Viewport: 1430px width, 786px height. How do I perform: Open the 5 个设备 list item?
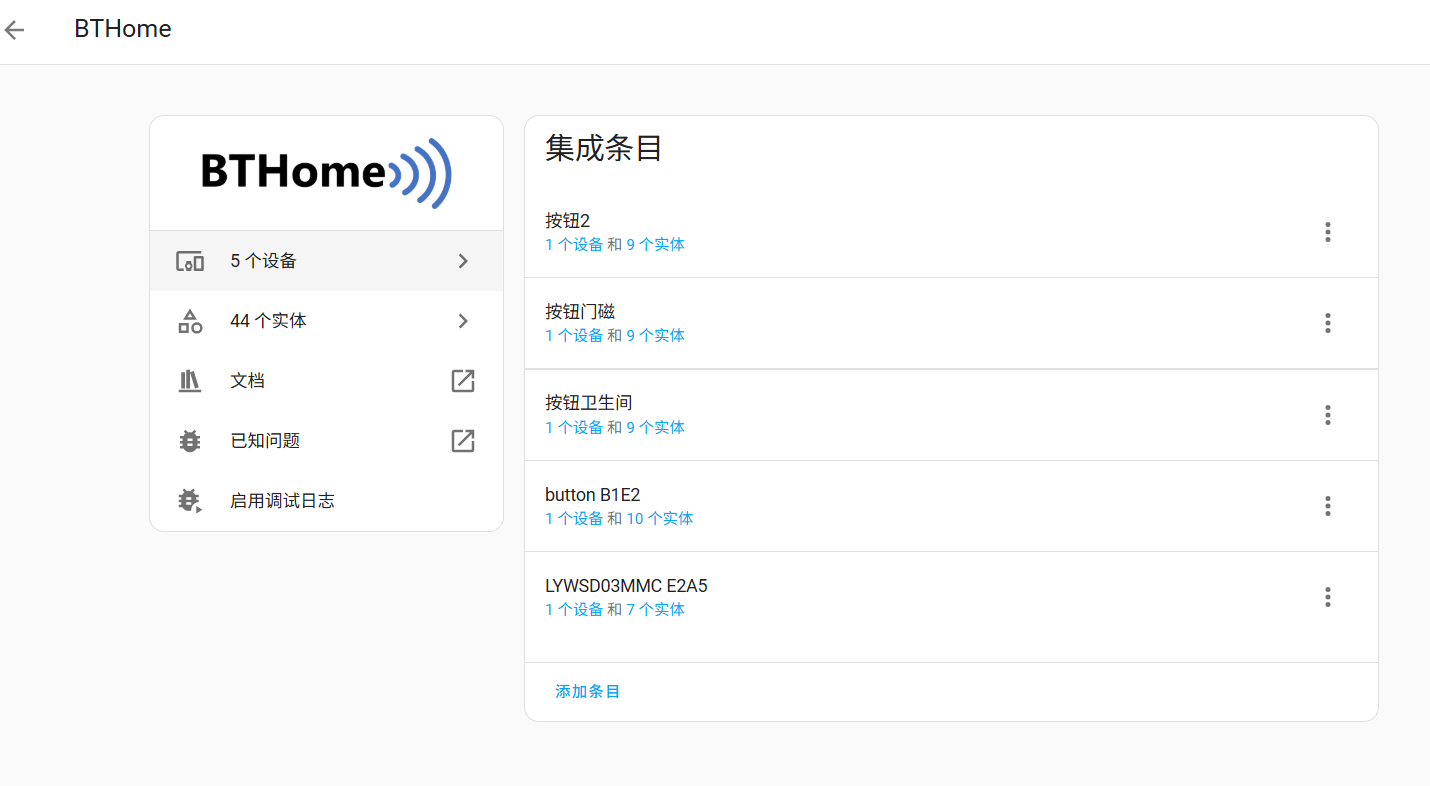pos(326,261)
